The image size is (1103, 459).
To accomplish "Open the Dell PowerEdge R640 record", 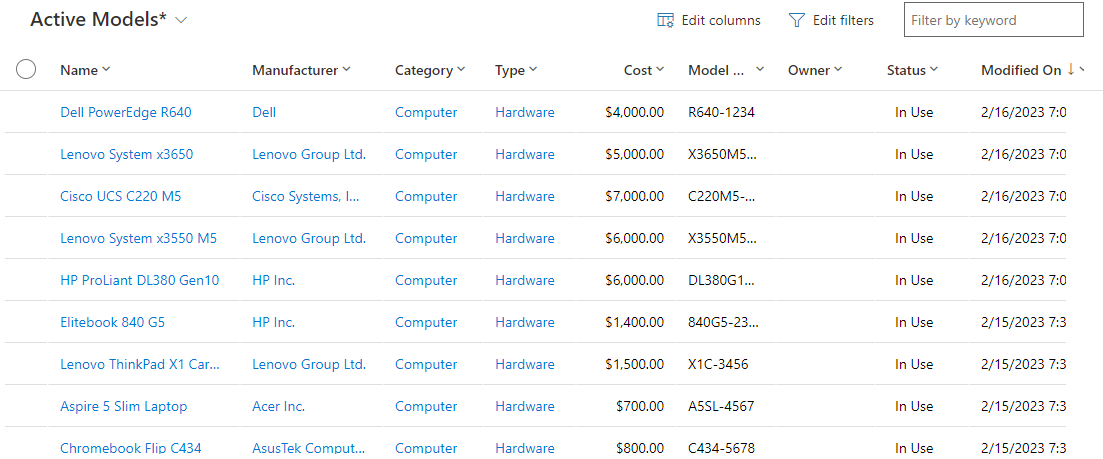I will pos(126,112).
